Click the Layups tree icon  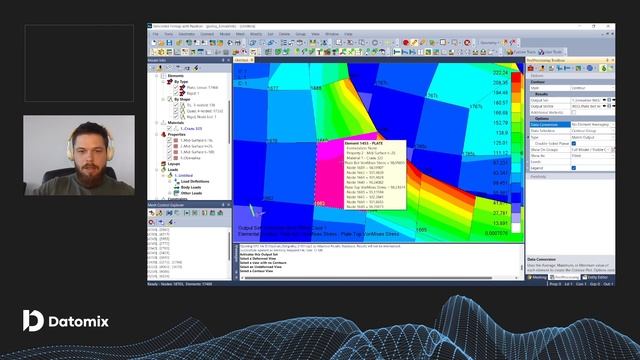point(164,164)
